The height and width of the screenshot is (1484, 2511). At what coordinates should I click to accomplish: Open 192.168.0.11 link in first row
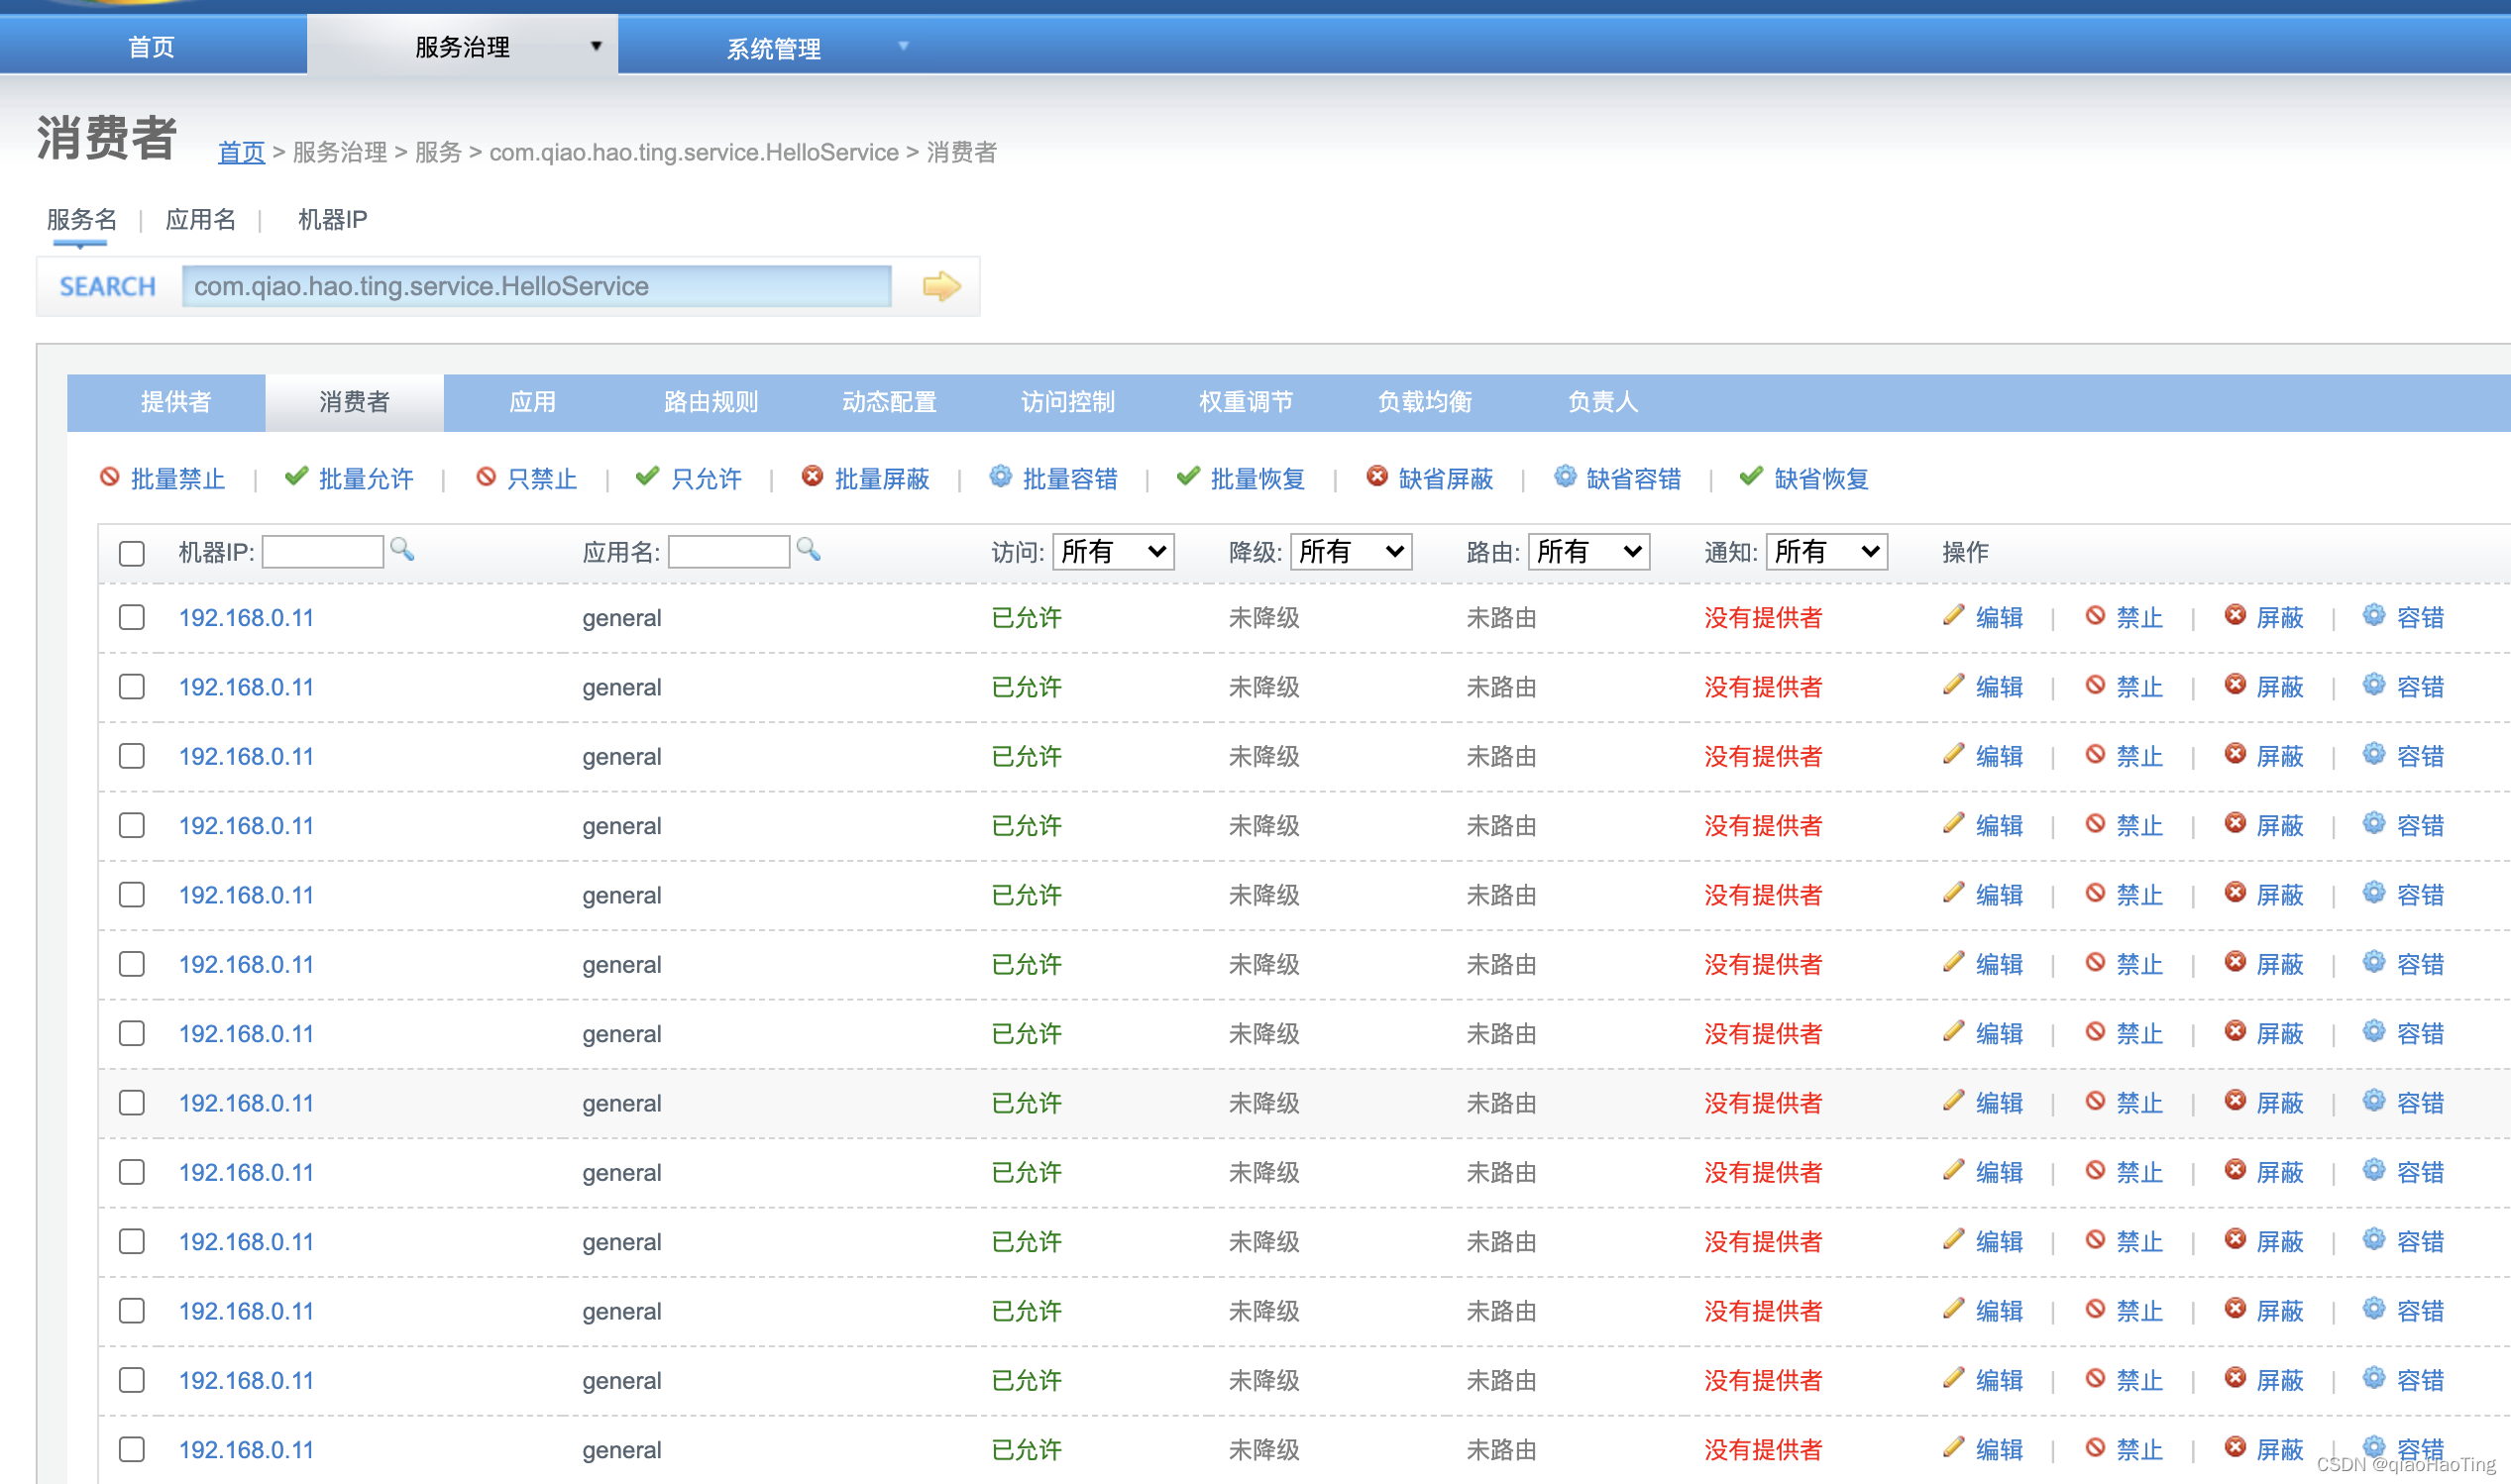(x=246, y=618)
